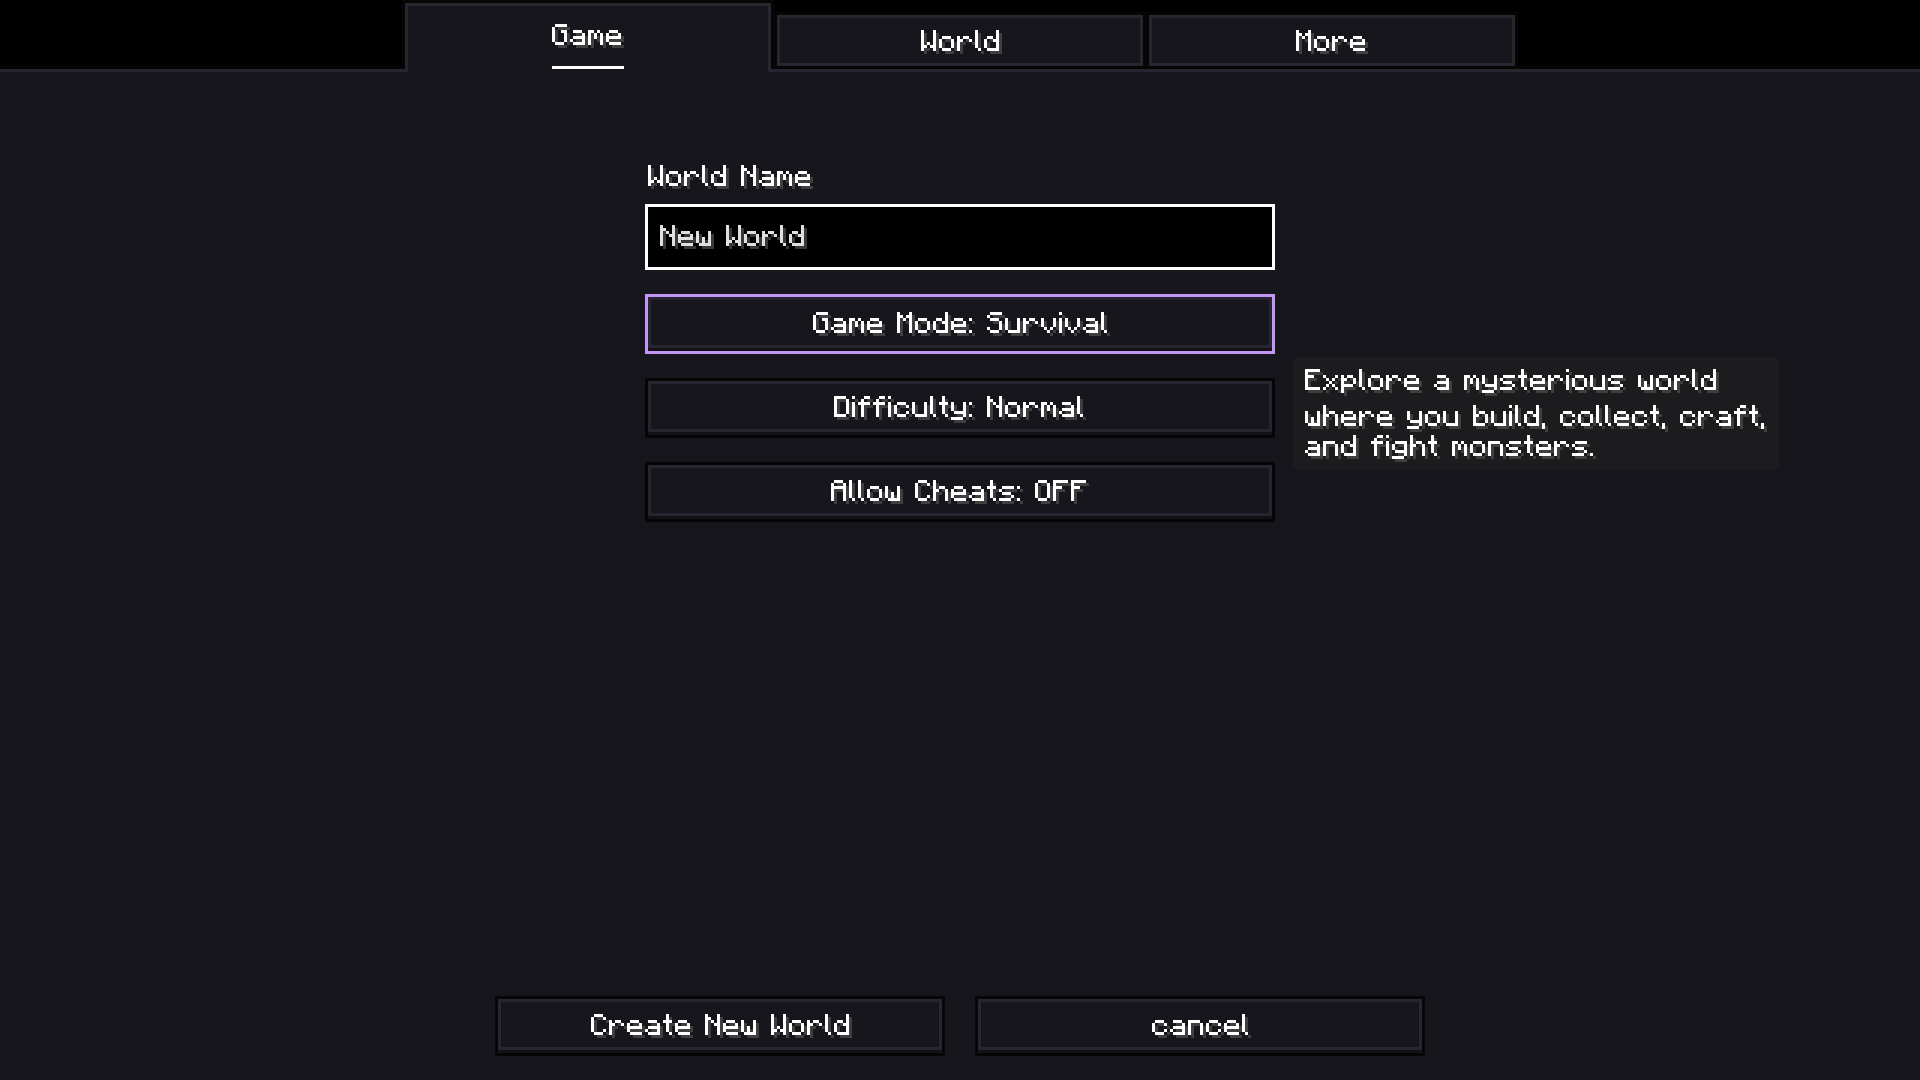This screenshot has width=1920, height=1080.
Task: Expand World tab options
Action: coord(959,41)
